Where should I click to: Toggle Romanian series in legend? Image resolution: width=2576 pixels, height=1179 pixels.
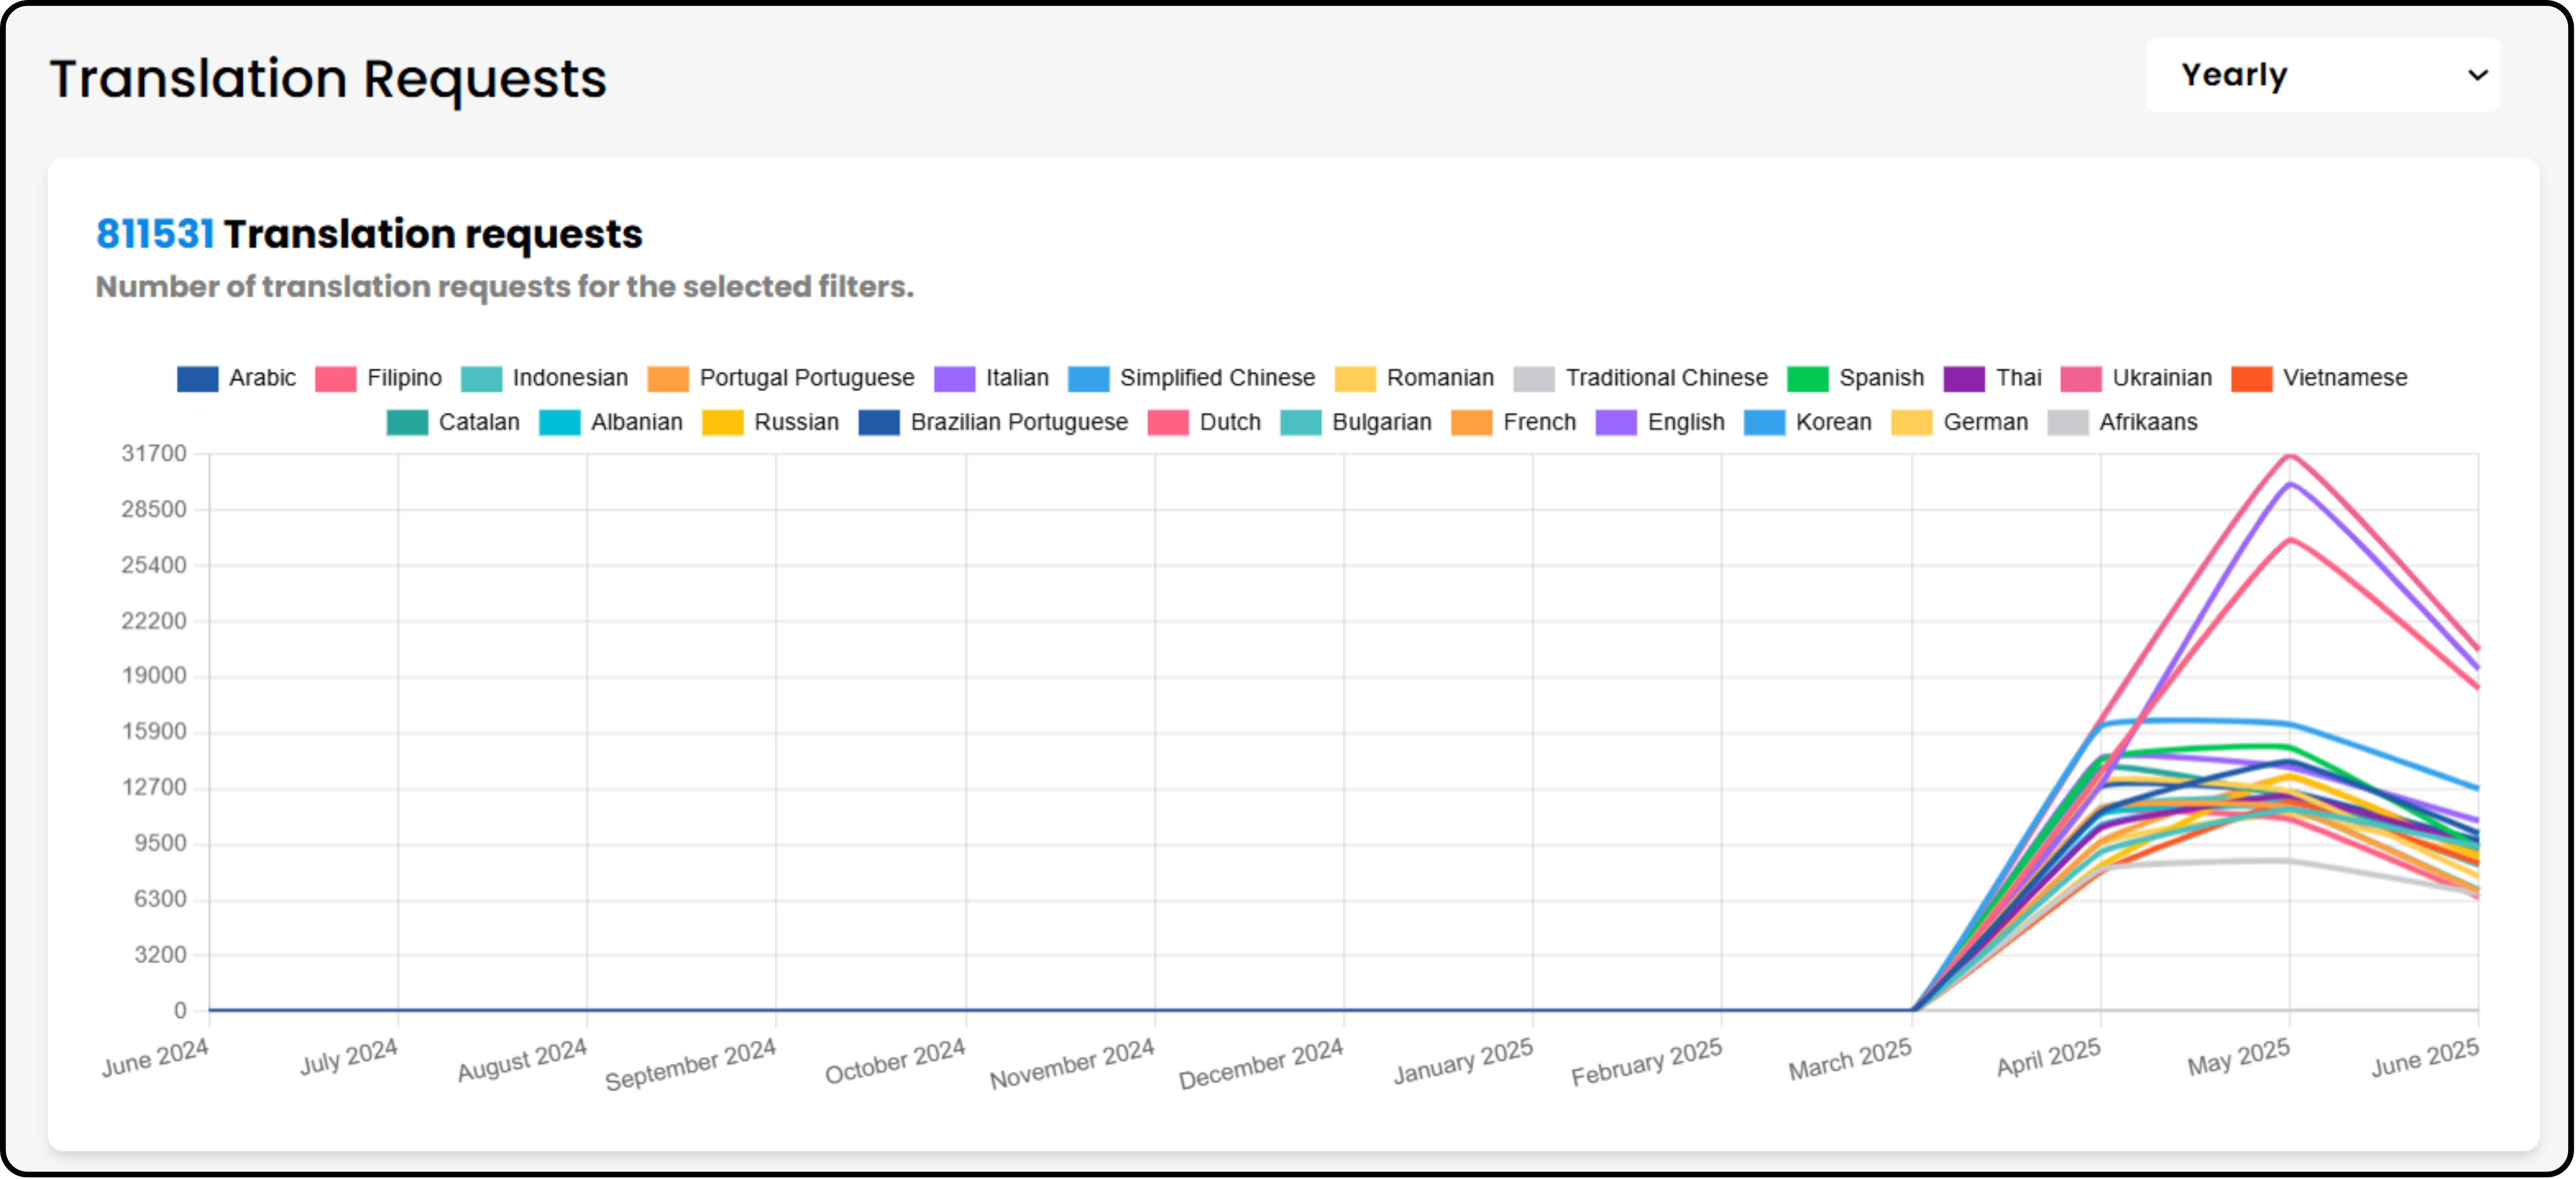pos(1414,378)
